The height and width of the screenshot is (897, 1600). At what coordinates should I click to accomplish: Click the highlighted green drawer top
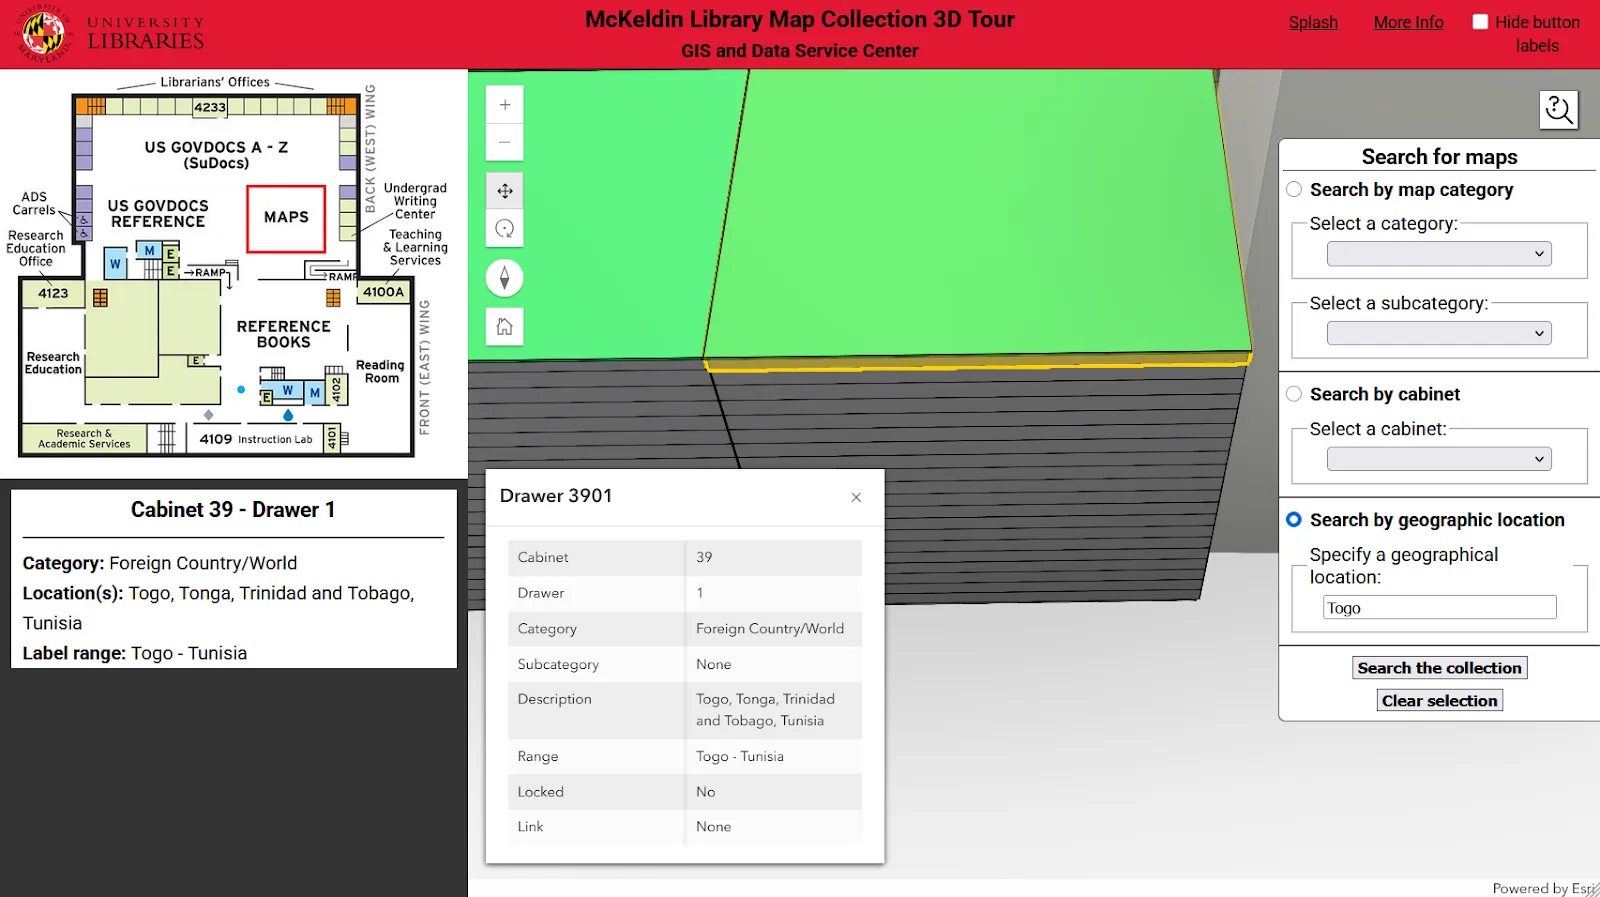pos(980,210)
